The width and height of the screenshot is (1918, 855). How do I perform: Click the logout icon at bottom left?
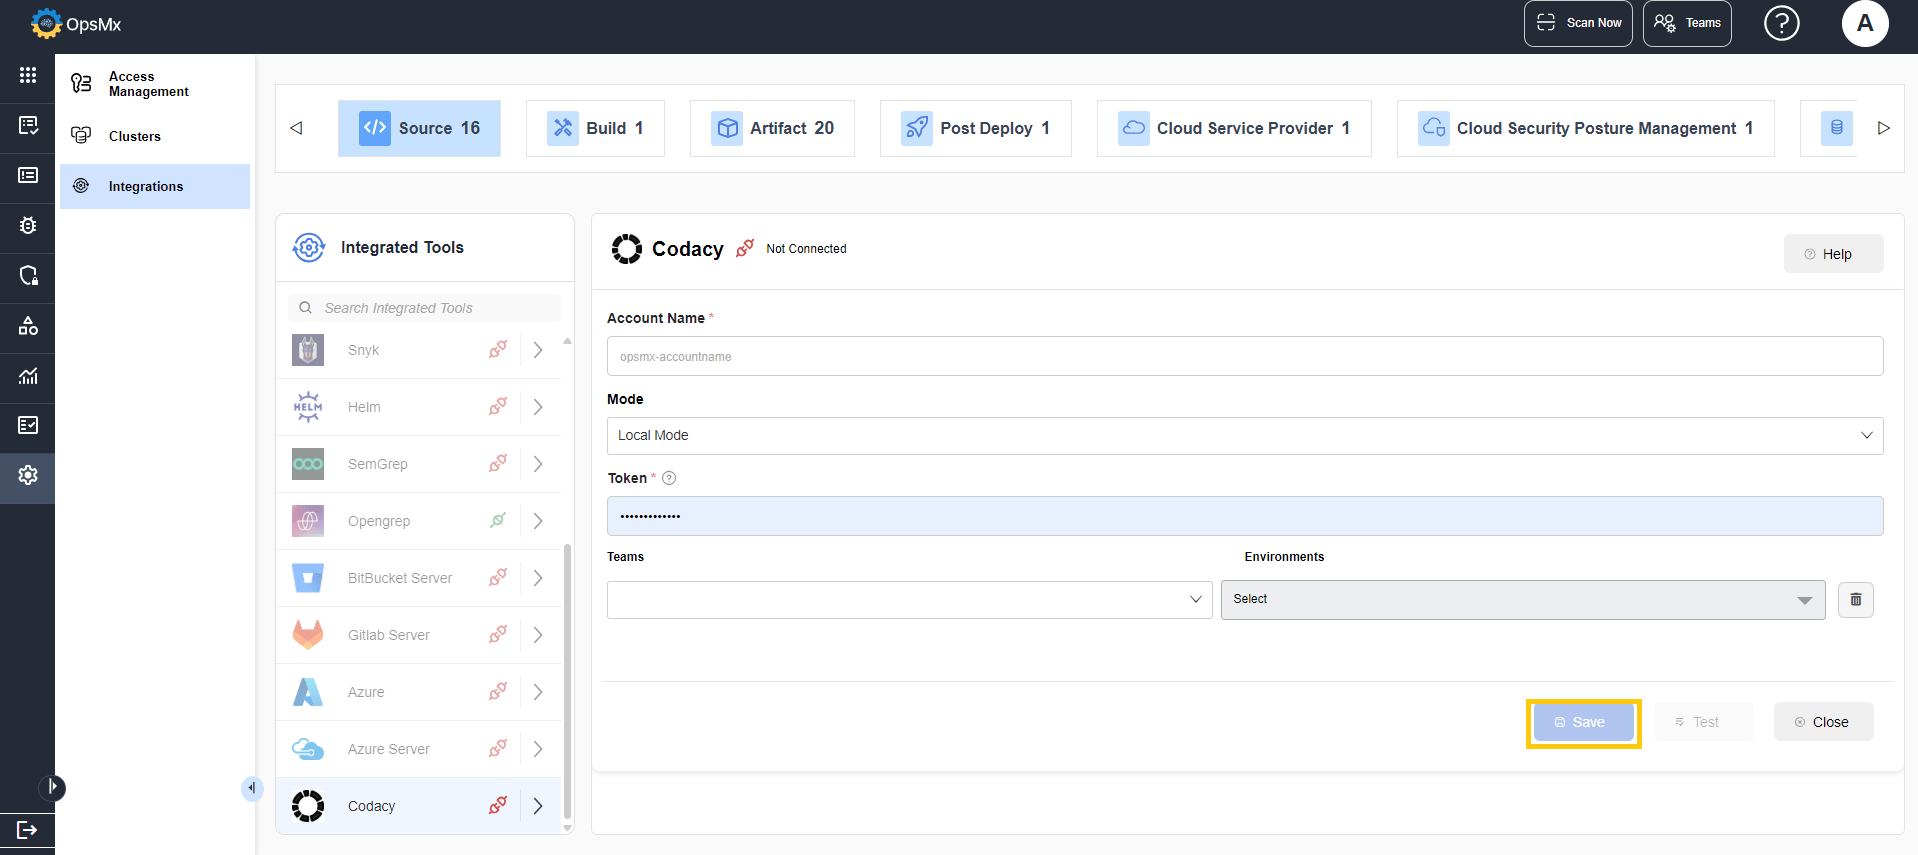(x=27, y=830)
